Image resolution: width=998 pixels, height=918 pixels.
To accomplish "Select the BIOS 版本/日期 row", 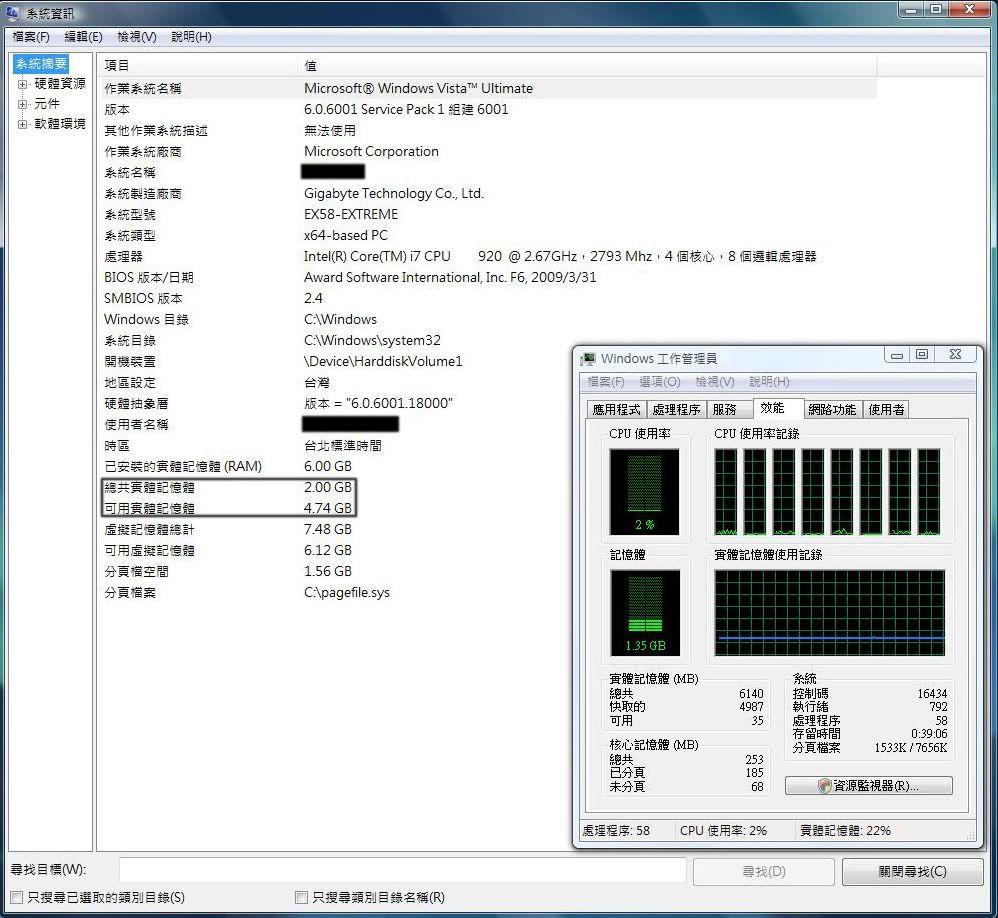I will click(488, 278).
